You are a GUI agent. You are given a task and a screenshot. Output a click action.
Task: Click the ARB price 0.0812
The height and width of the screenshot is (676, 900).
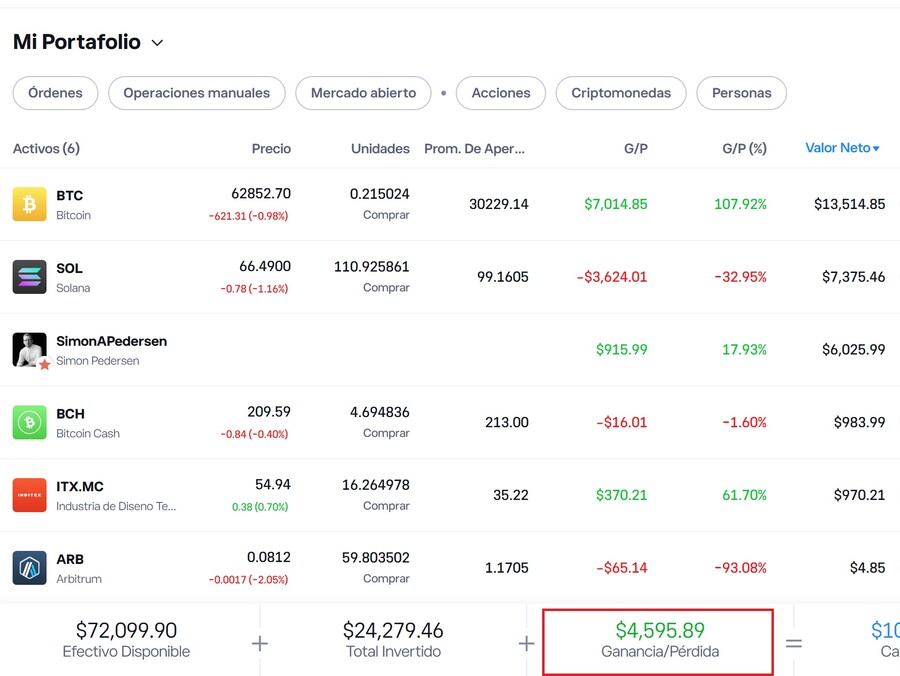click(269, 557)
